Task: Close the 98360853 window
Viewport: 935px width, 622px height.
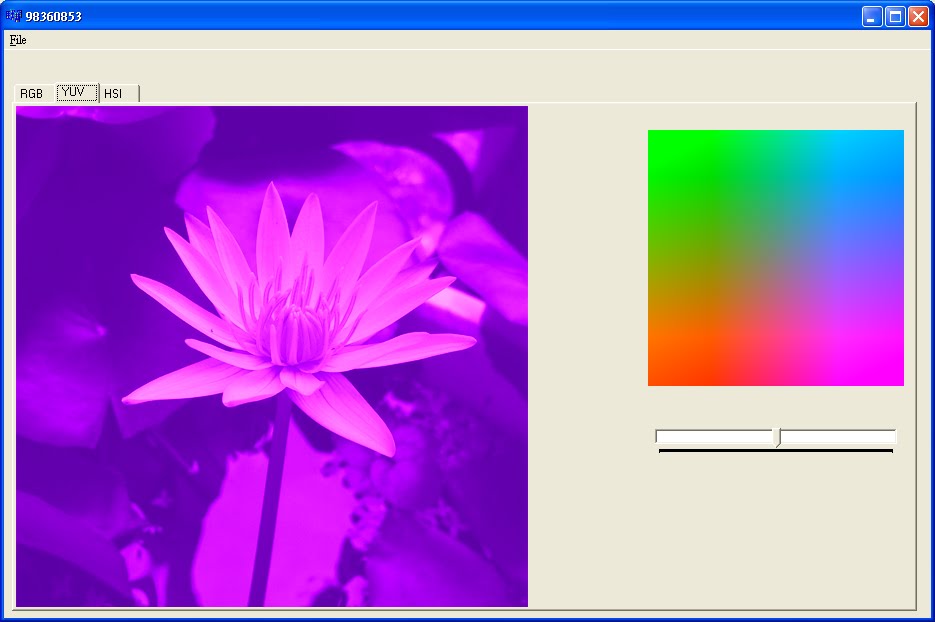Action: coord(918,17)
